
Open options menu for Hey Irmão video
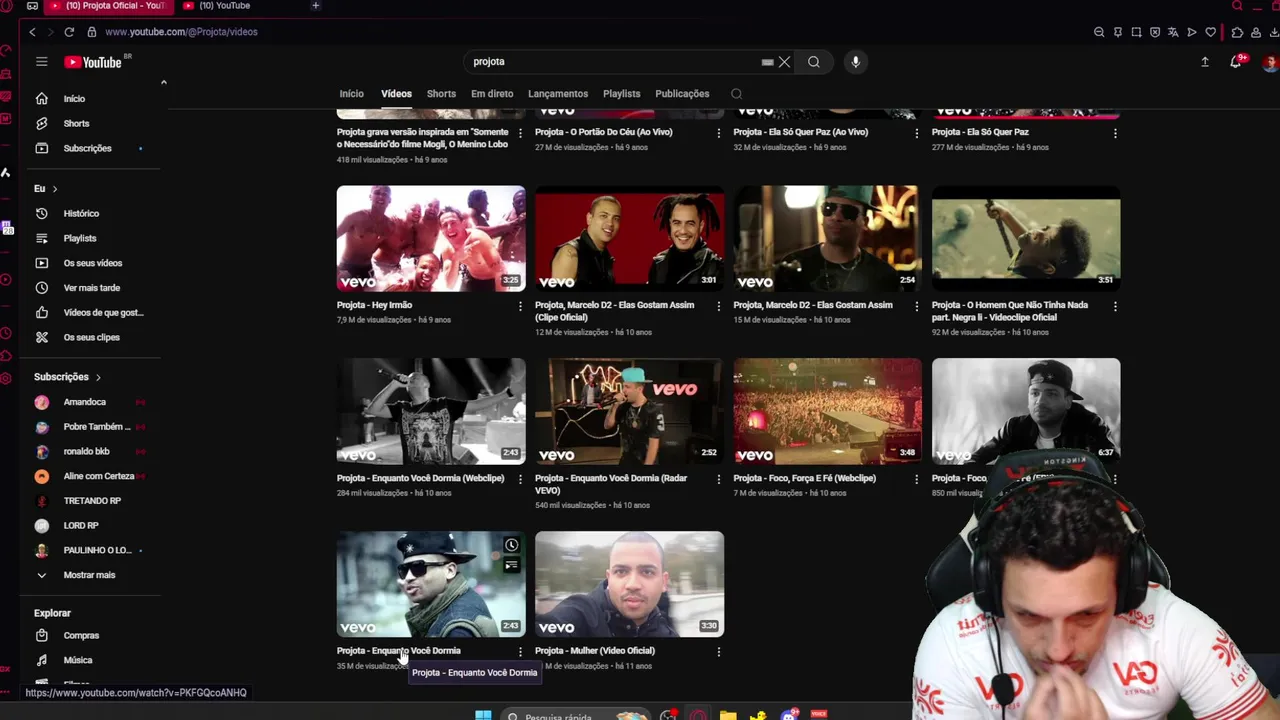[520, 306]
